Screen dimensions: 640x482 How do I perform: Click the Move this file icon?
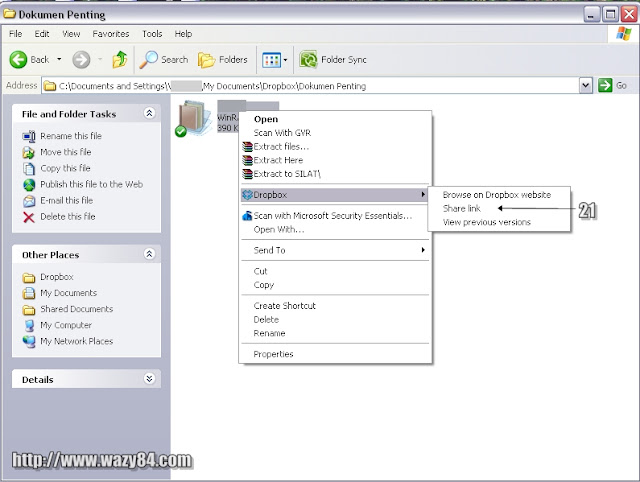pos(29,152)
